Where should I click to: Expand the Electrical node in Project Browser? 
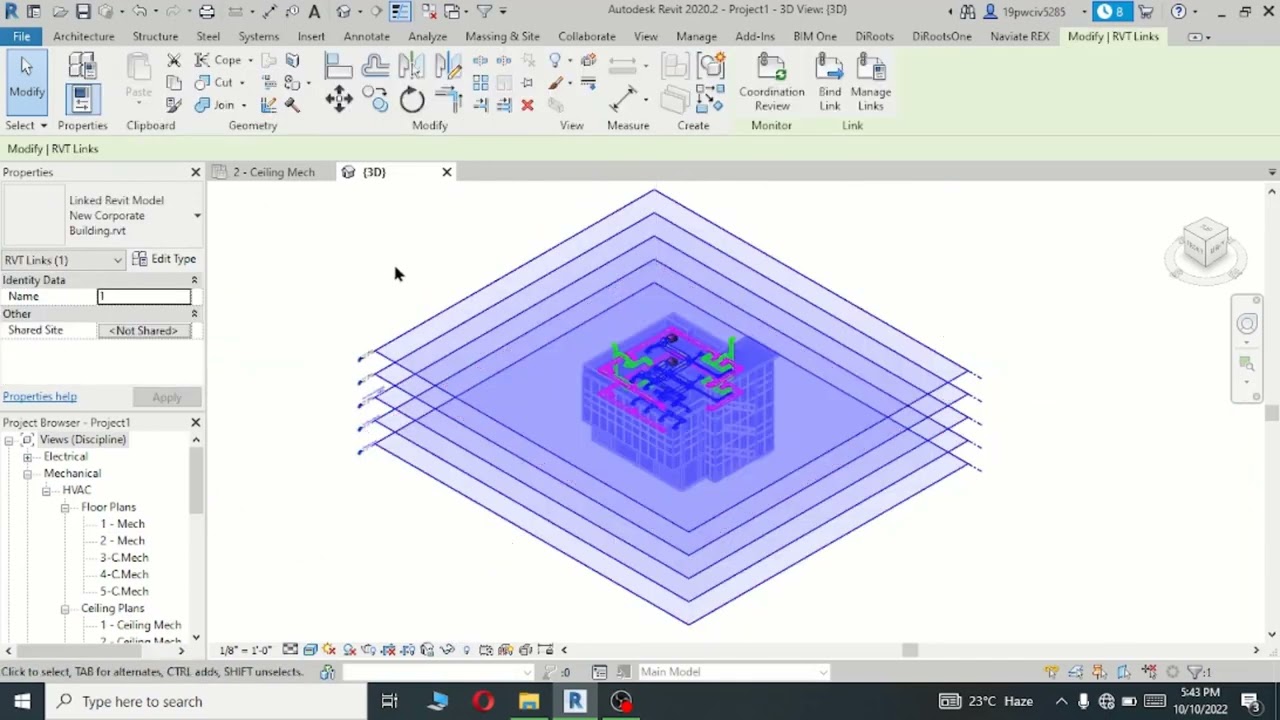(28, 457)
